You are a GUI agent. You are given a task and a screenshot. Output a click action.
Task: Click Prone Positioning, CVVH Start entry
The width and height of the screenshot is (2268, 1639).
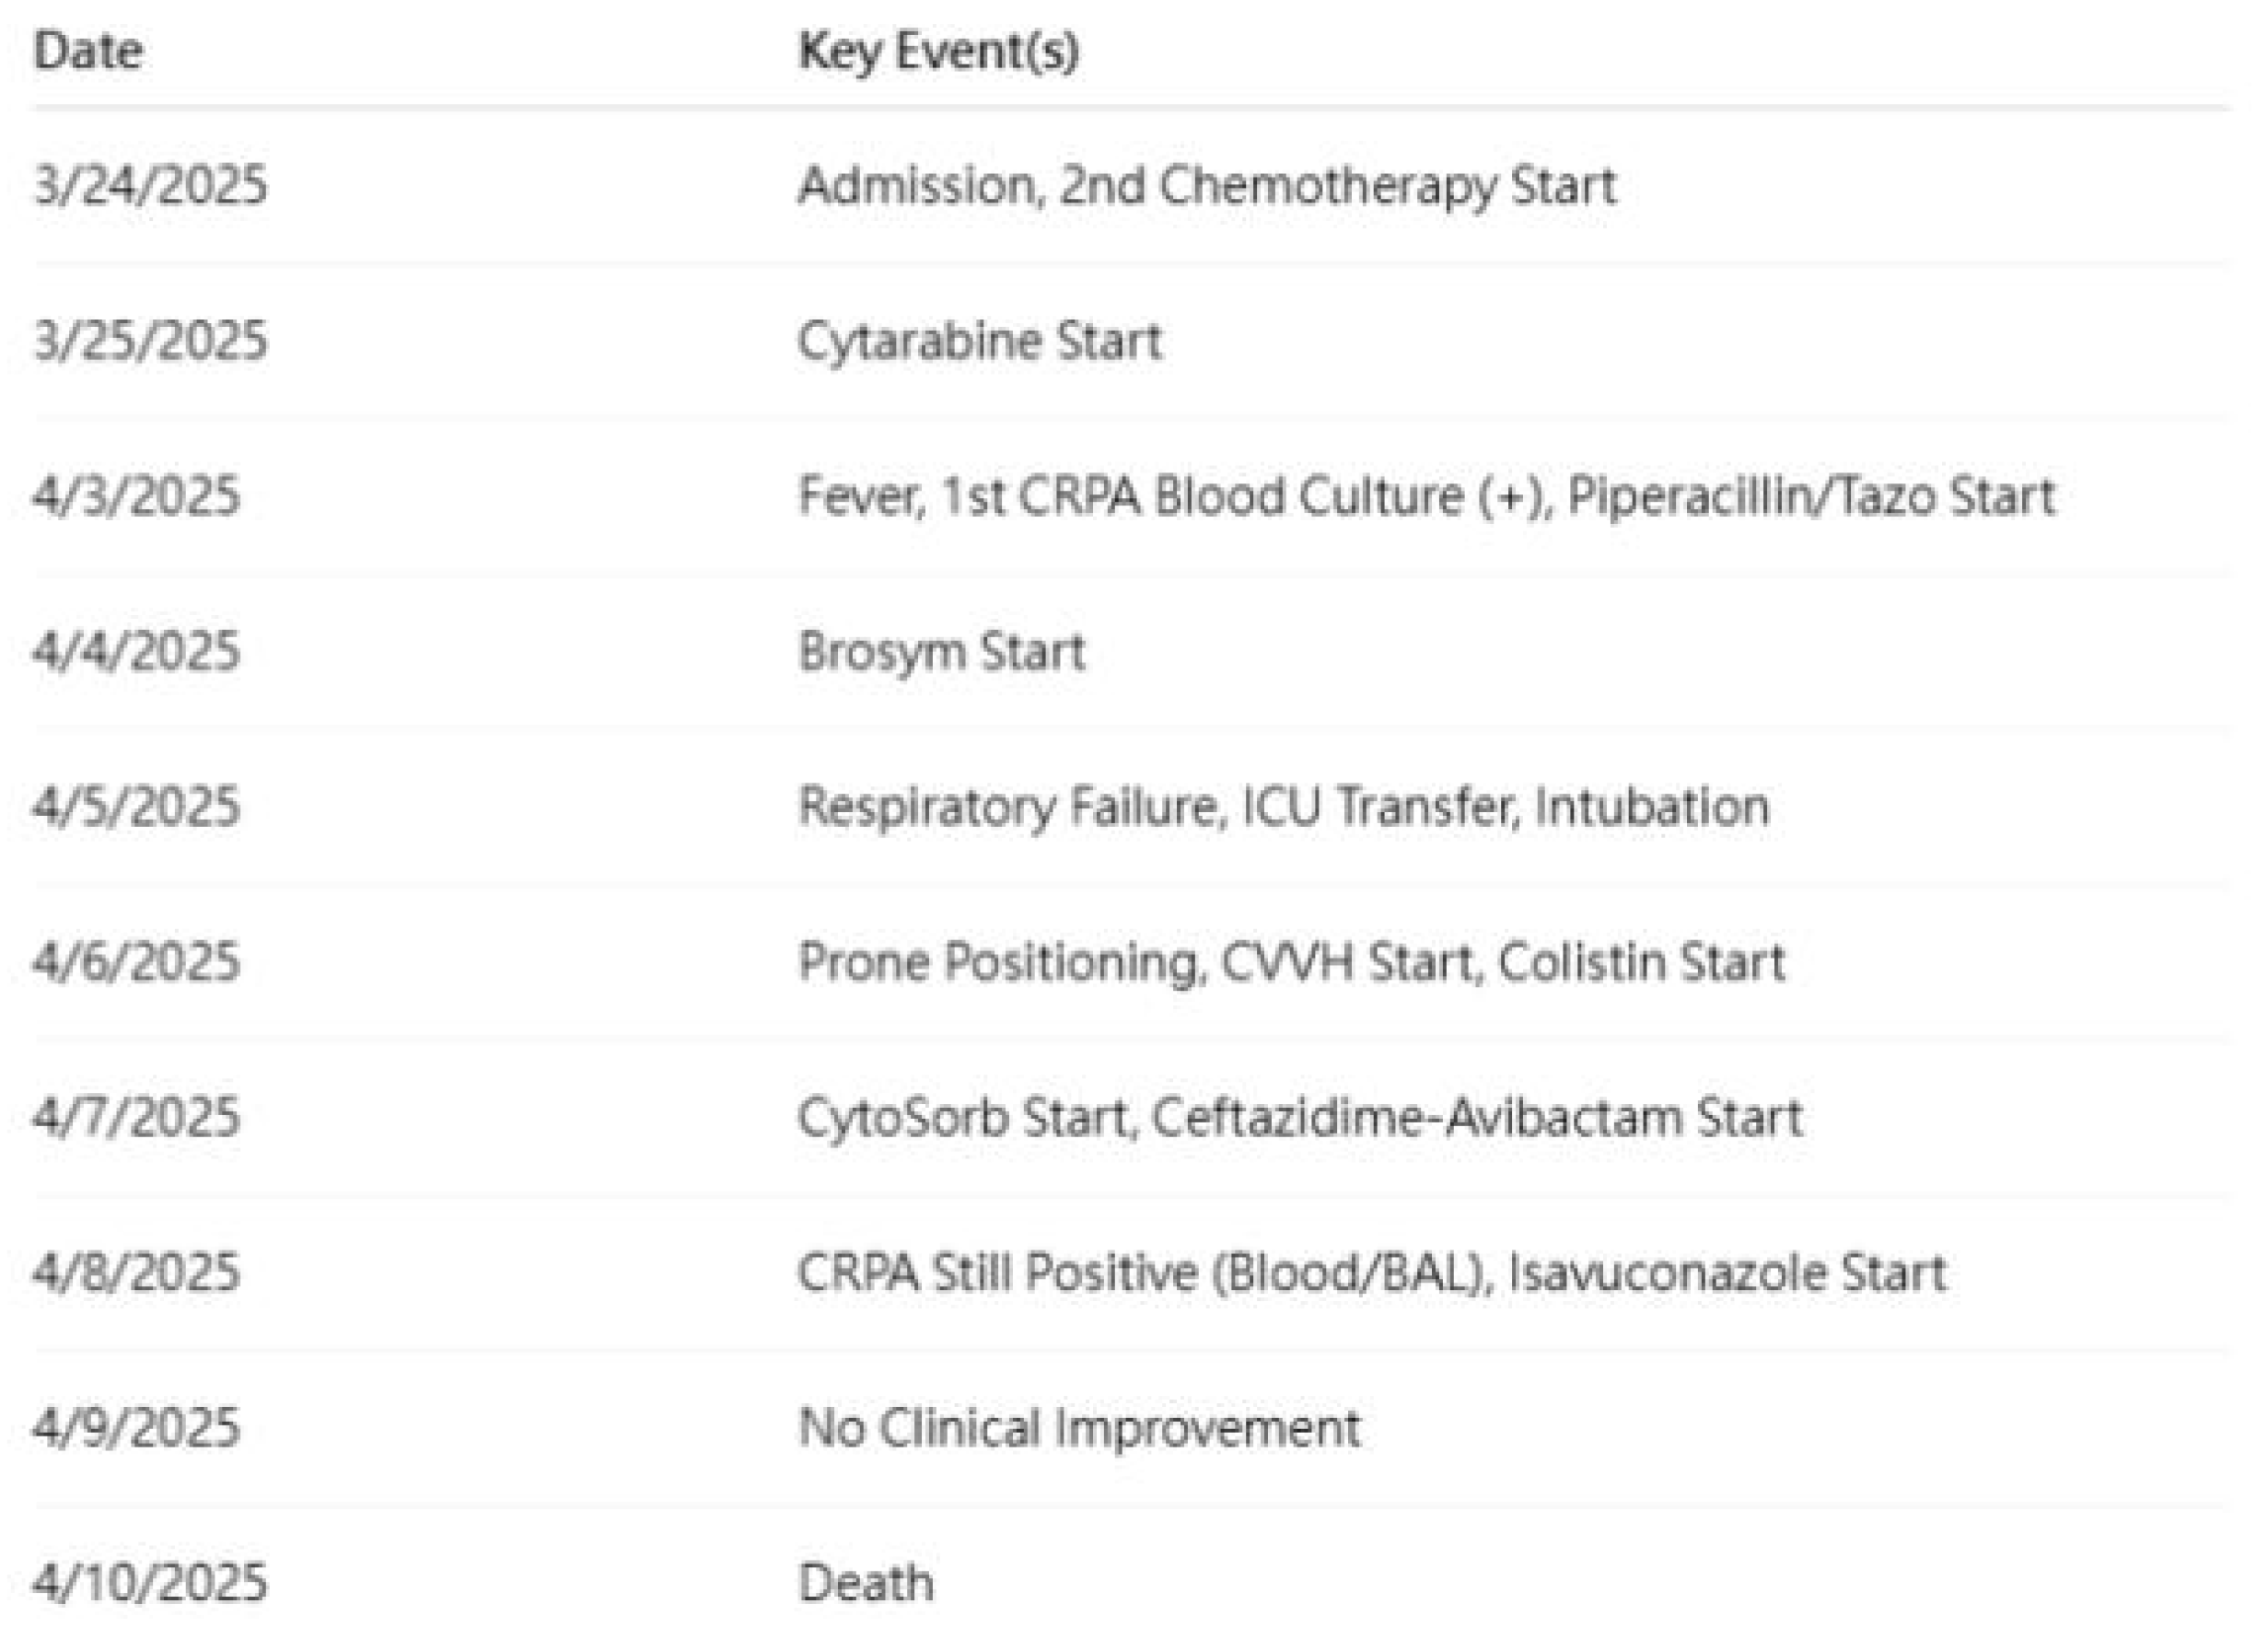(1291, 962)
